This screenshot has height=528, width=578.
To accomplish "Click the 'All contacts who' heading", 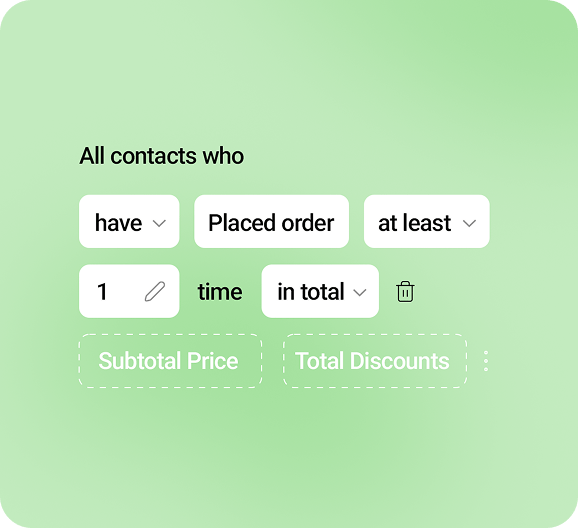I will 161,156.
